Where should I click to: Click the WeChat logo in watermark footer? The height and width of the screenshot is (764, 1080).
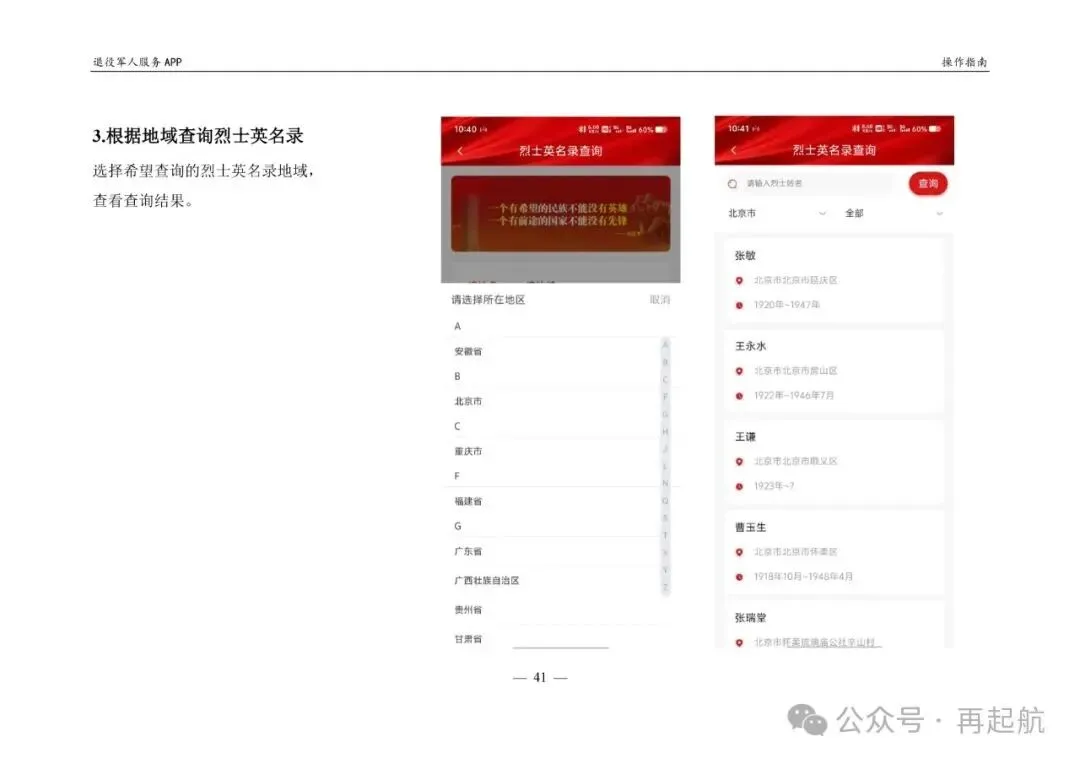[x=807, y=721]
